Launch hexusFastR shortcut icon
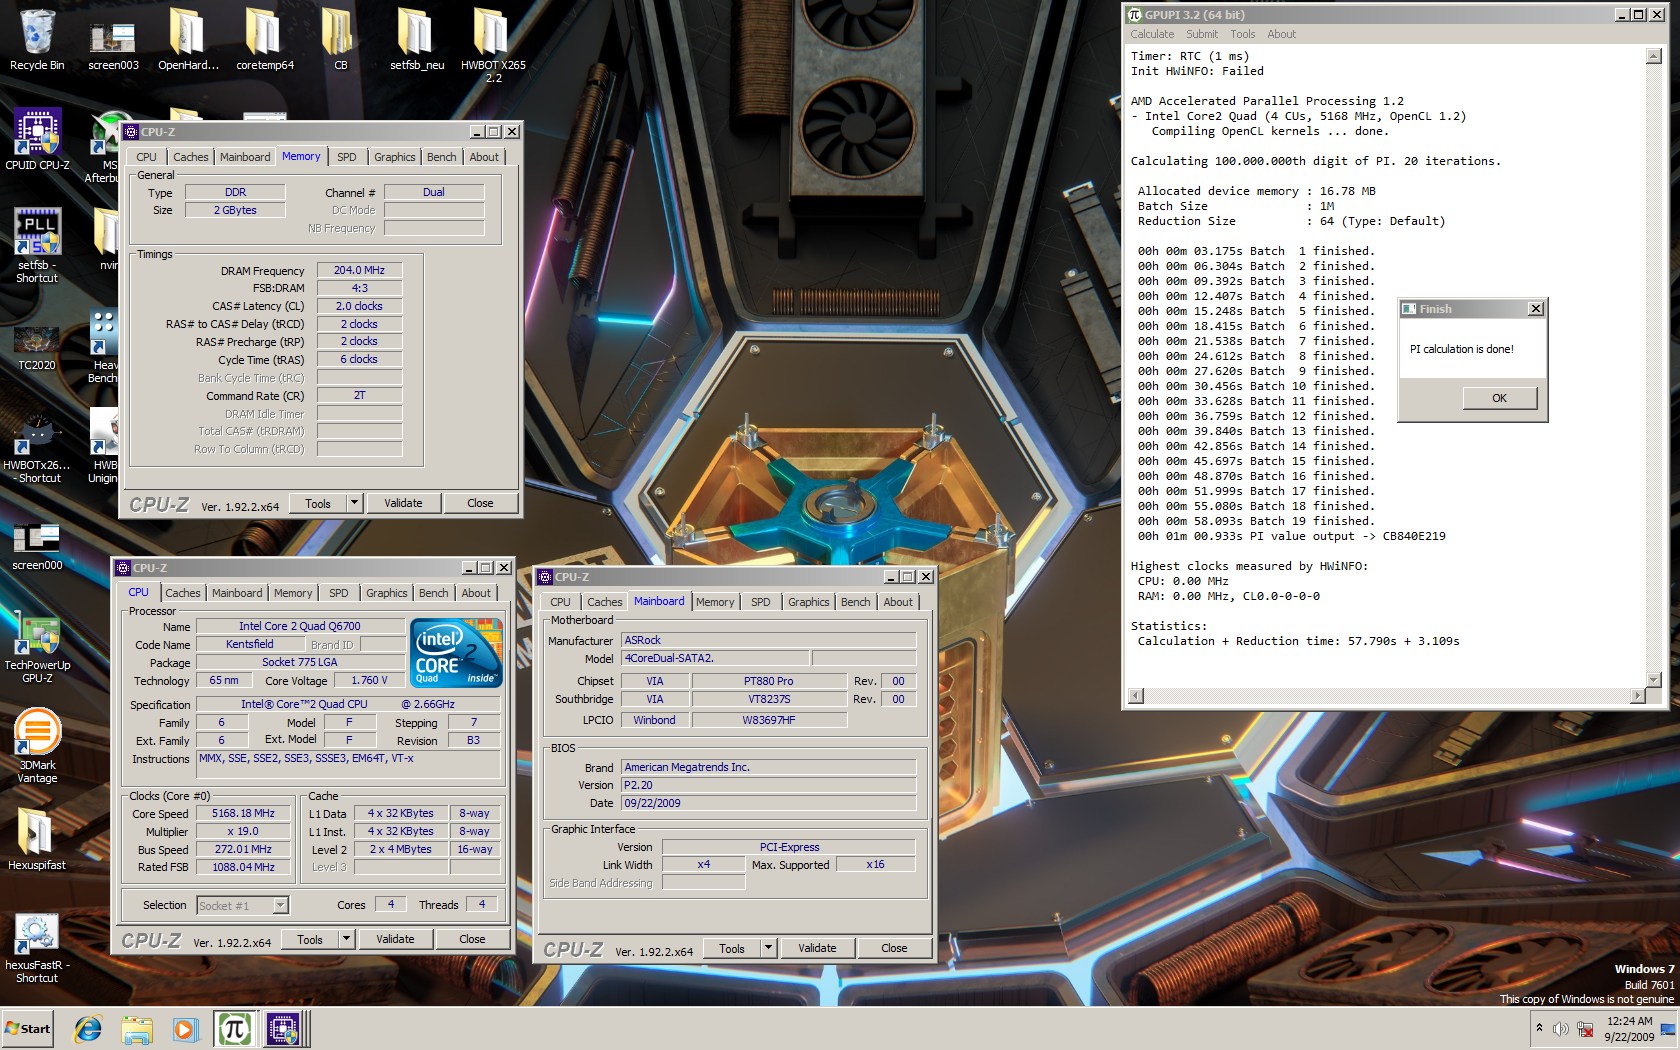The image size is (1680, 1050). [x=37, y=946]
